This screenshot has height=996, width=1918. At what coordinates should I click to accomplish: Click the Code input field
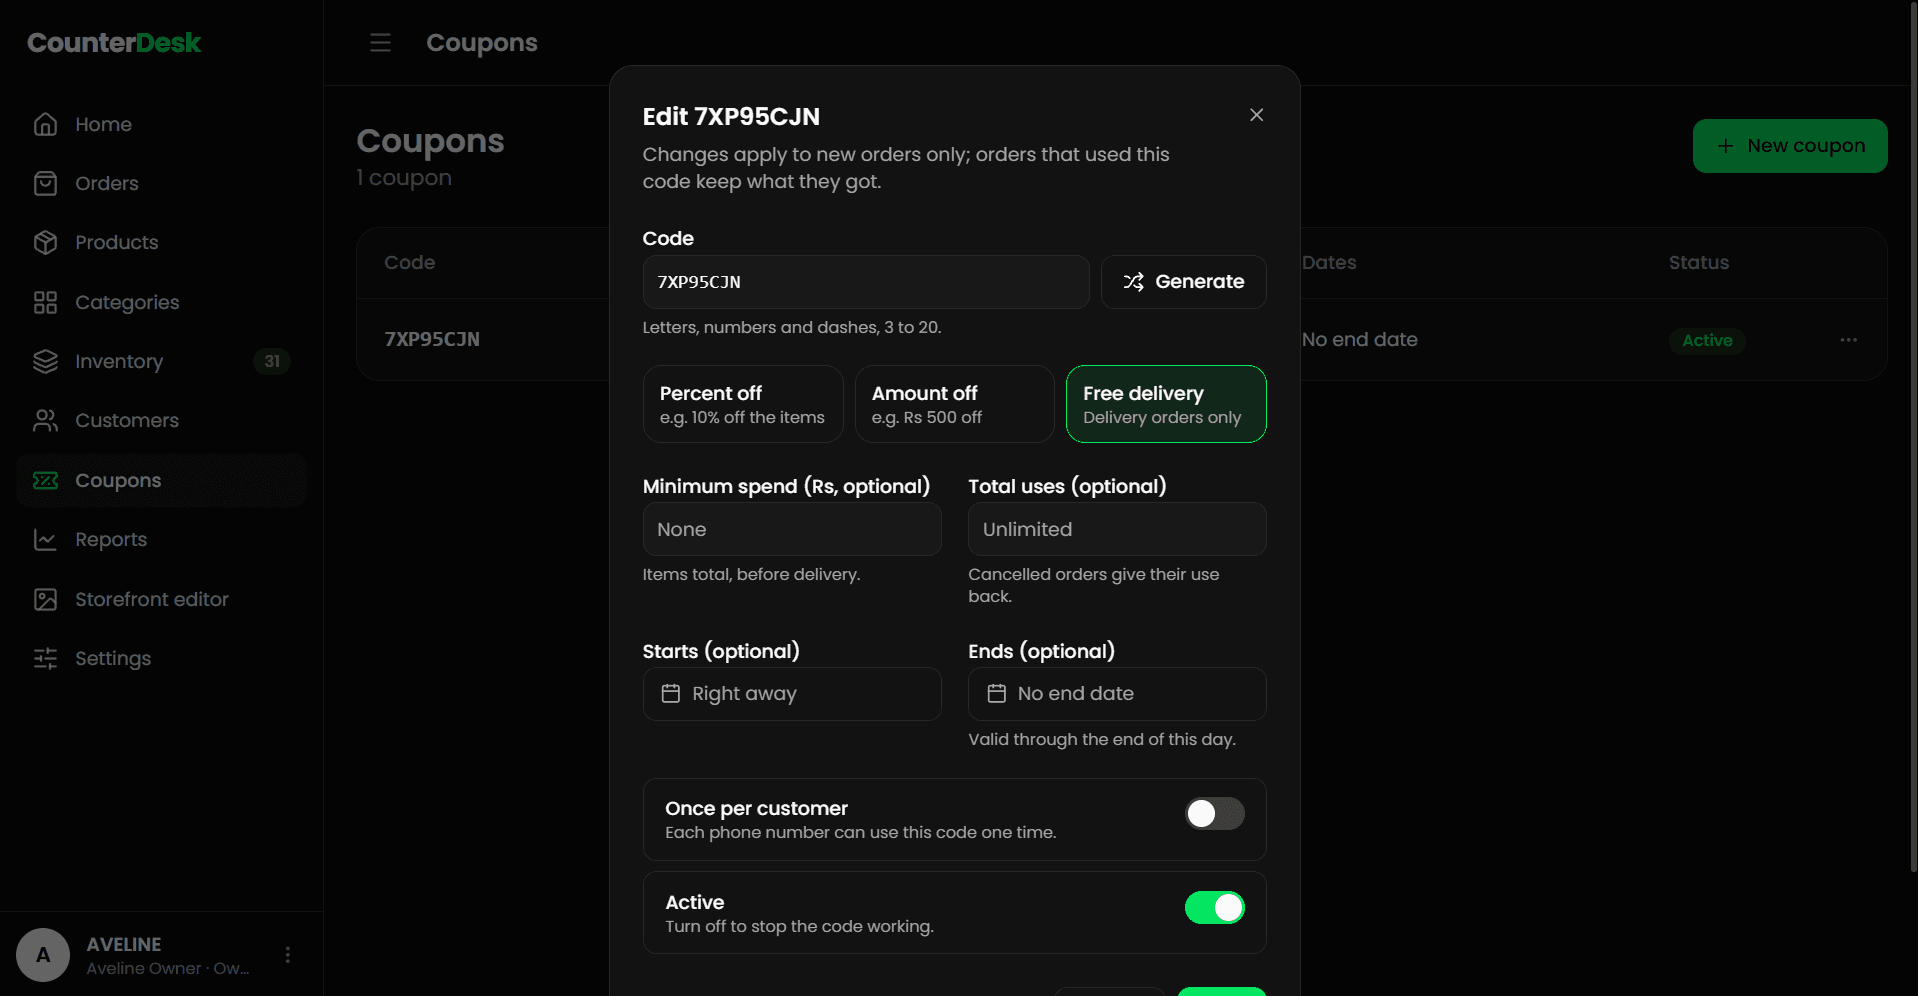pos(866,282)
